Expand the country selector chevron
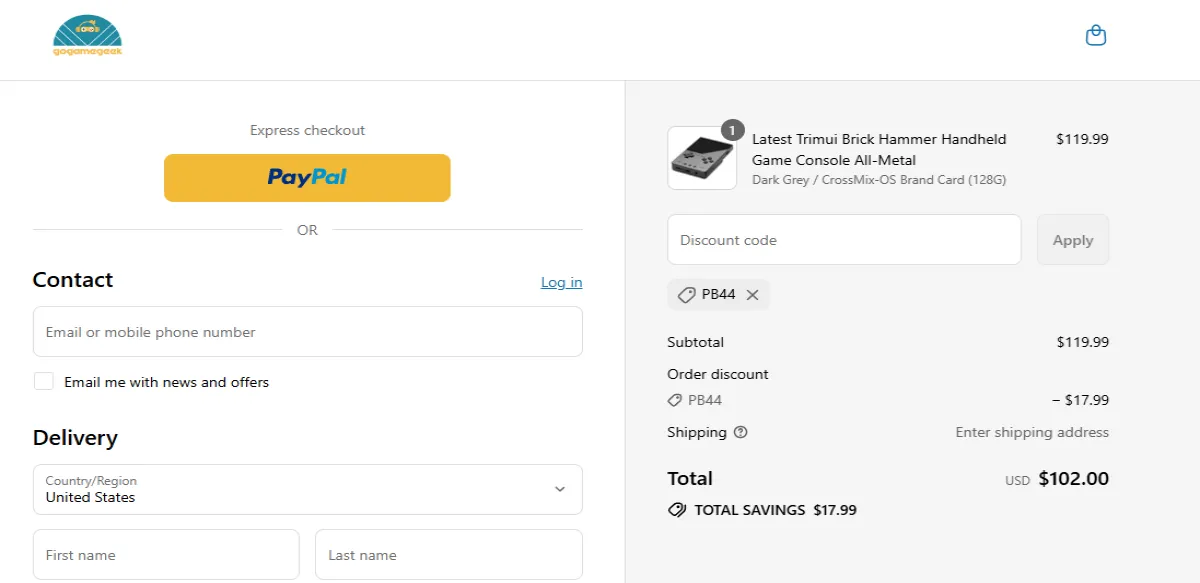The height and width of the screenshot is (583, 1200). coord(560,489)
